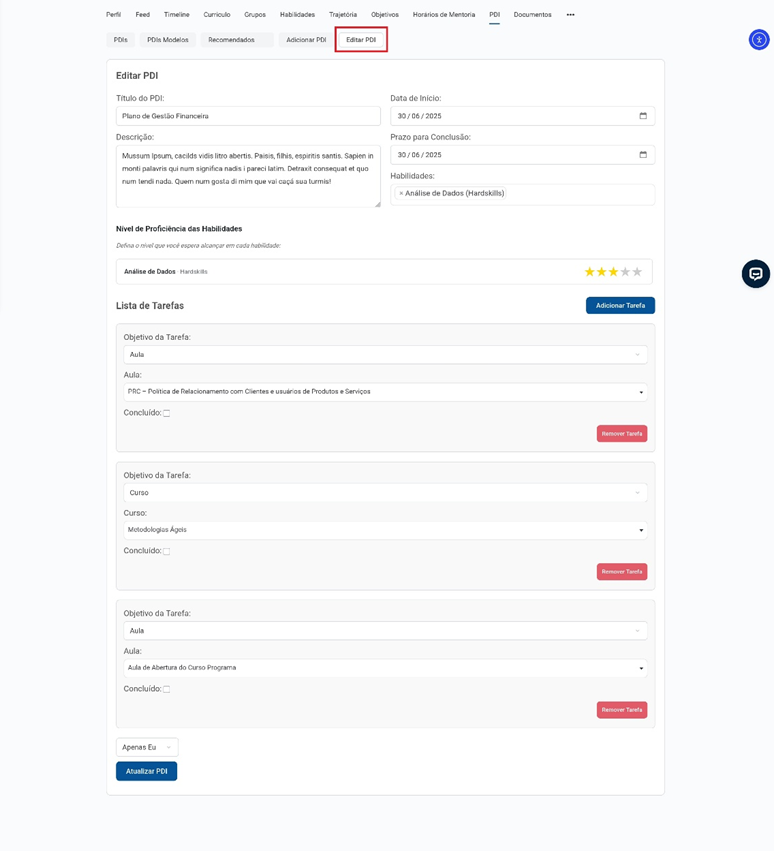
Task: Click into the Título do PDI field
Action: click(x=248, y=116)
